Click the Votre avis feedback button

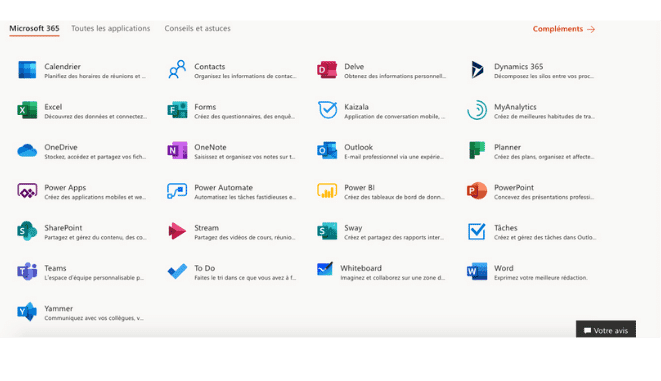pos(606,330)
